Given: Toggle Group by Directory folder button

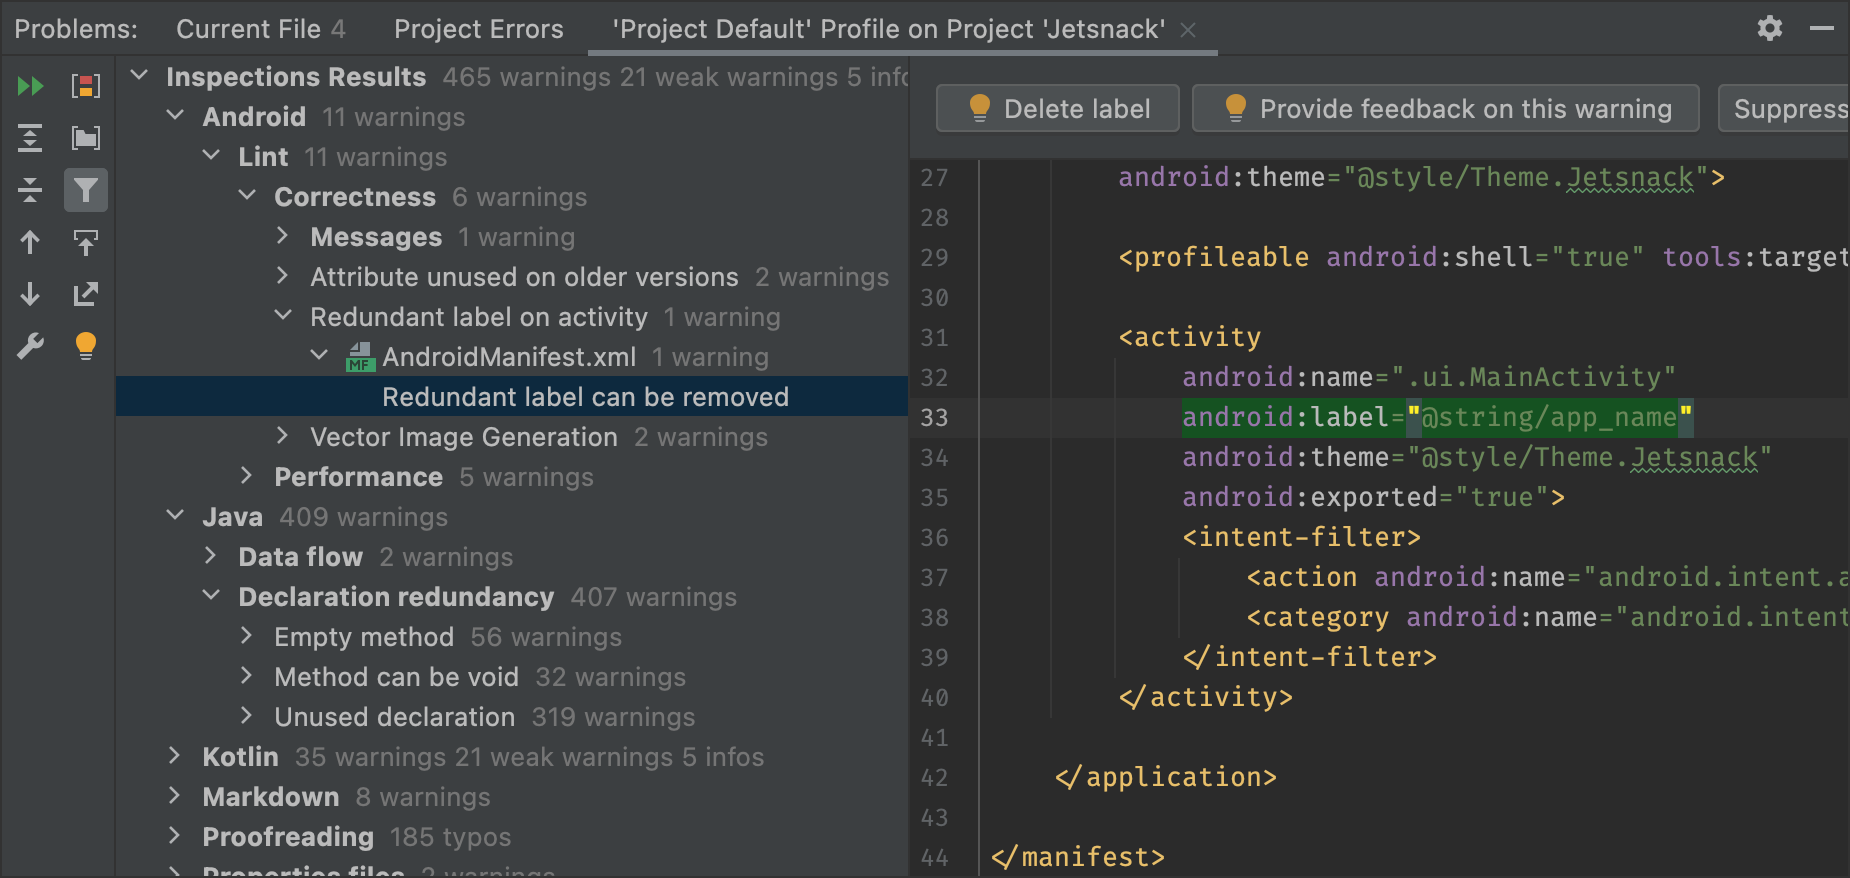Looking at the screenshot, I should point(86,138).
